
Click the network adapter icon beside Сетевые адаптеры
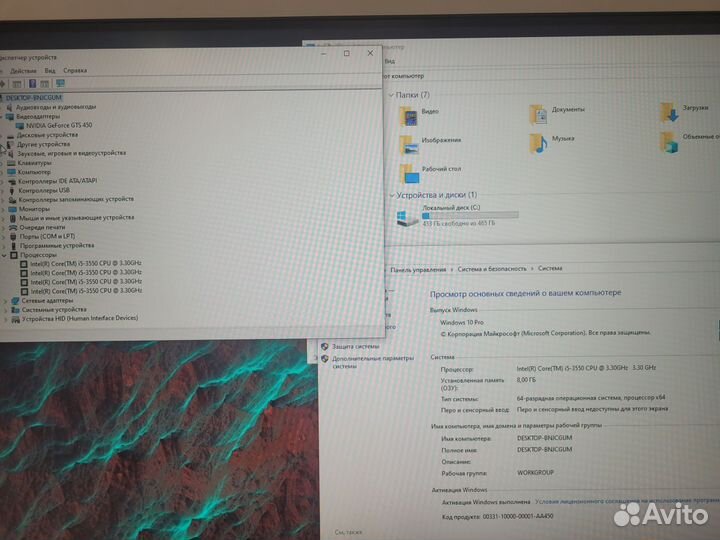15,301
